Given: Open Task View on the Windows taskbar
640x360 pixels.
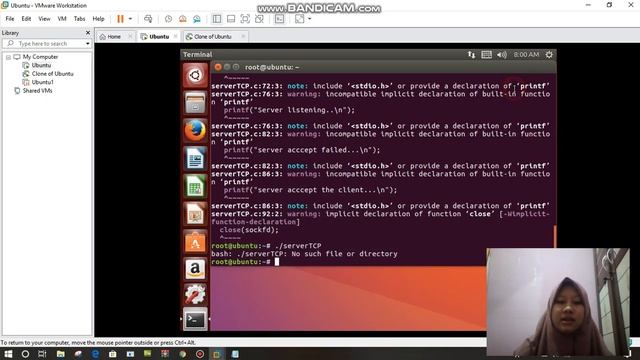Looking at the screenshot, I should pos(42,354).
